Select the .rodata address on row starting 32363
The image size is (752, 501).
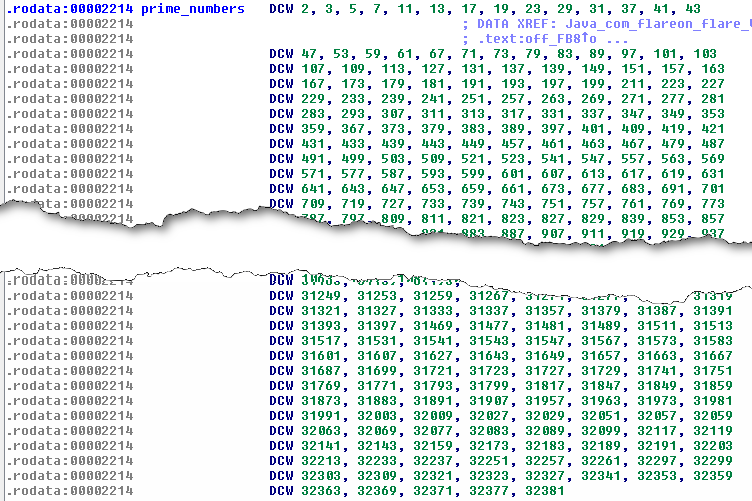(x=69, y=491)
